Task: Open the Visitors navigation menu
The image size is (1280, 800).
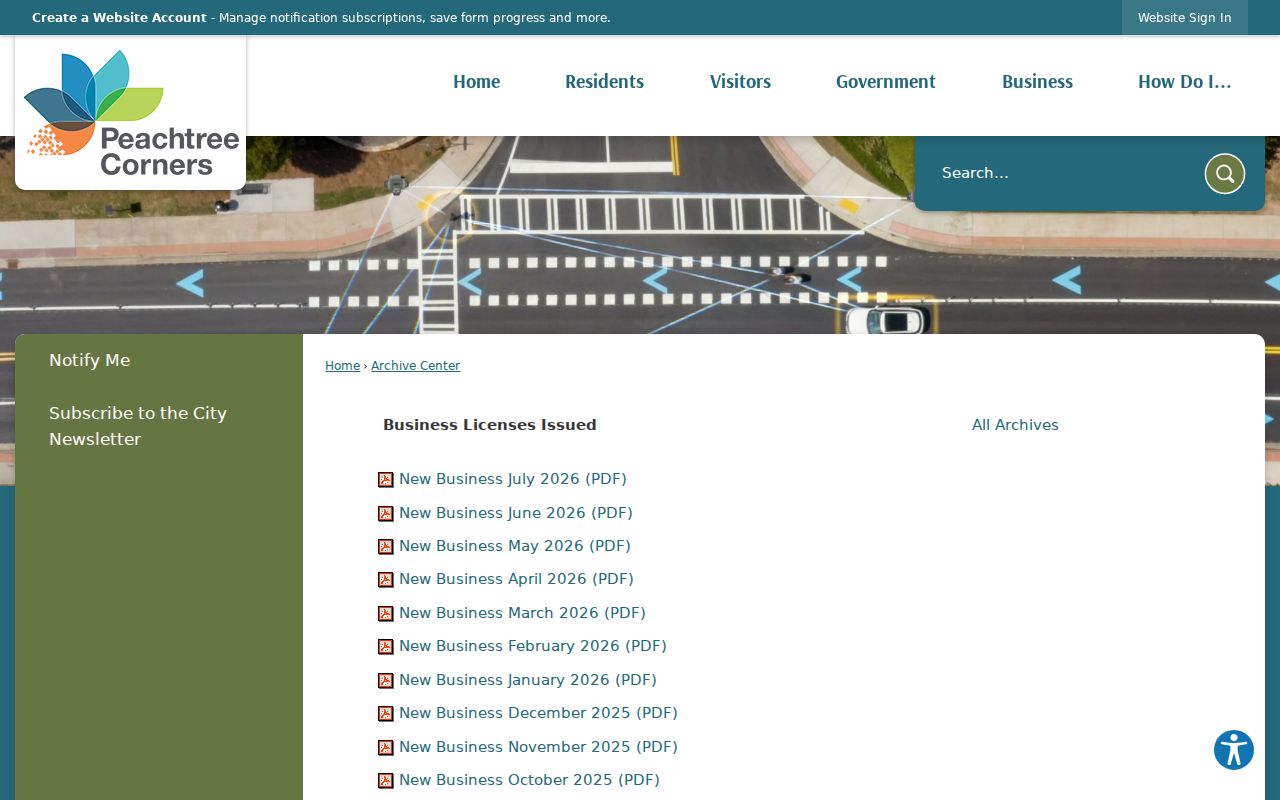Action: pyautogui.click(x=740, y=82)
